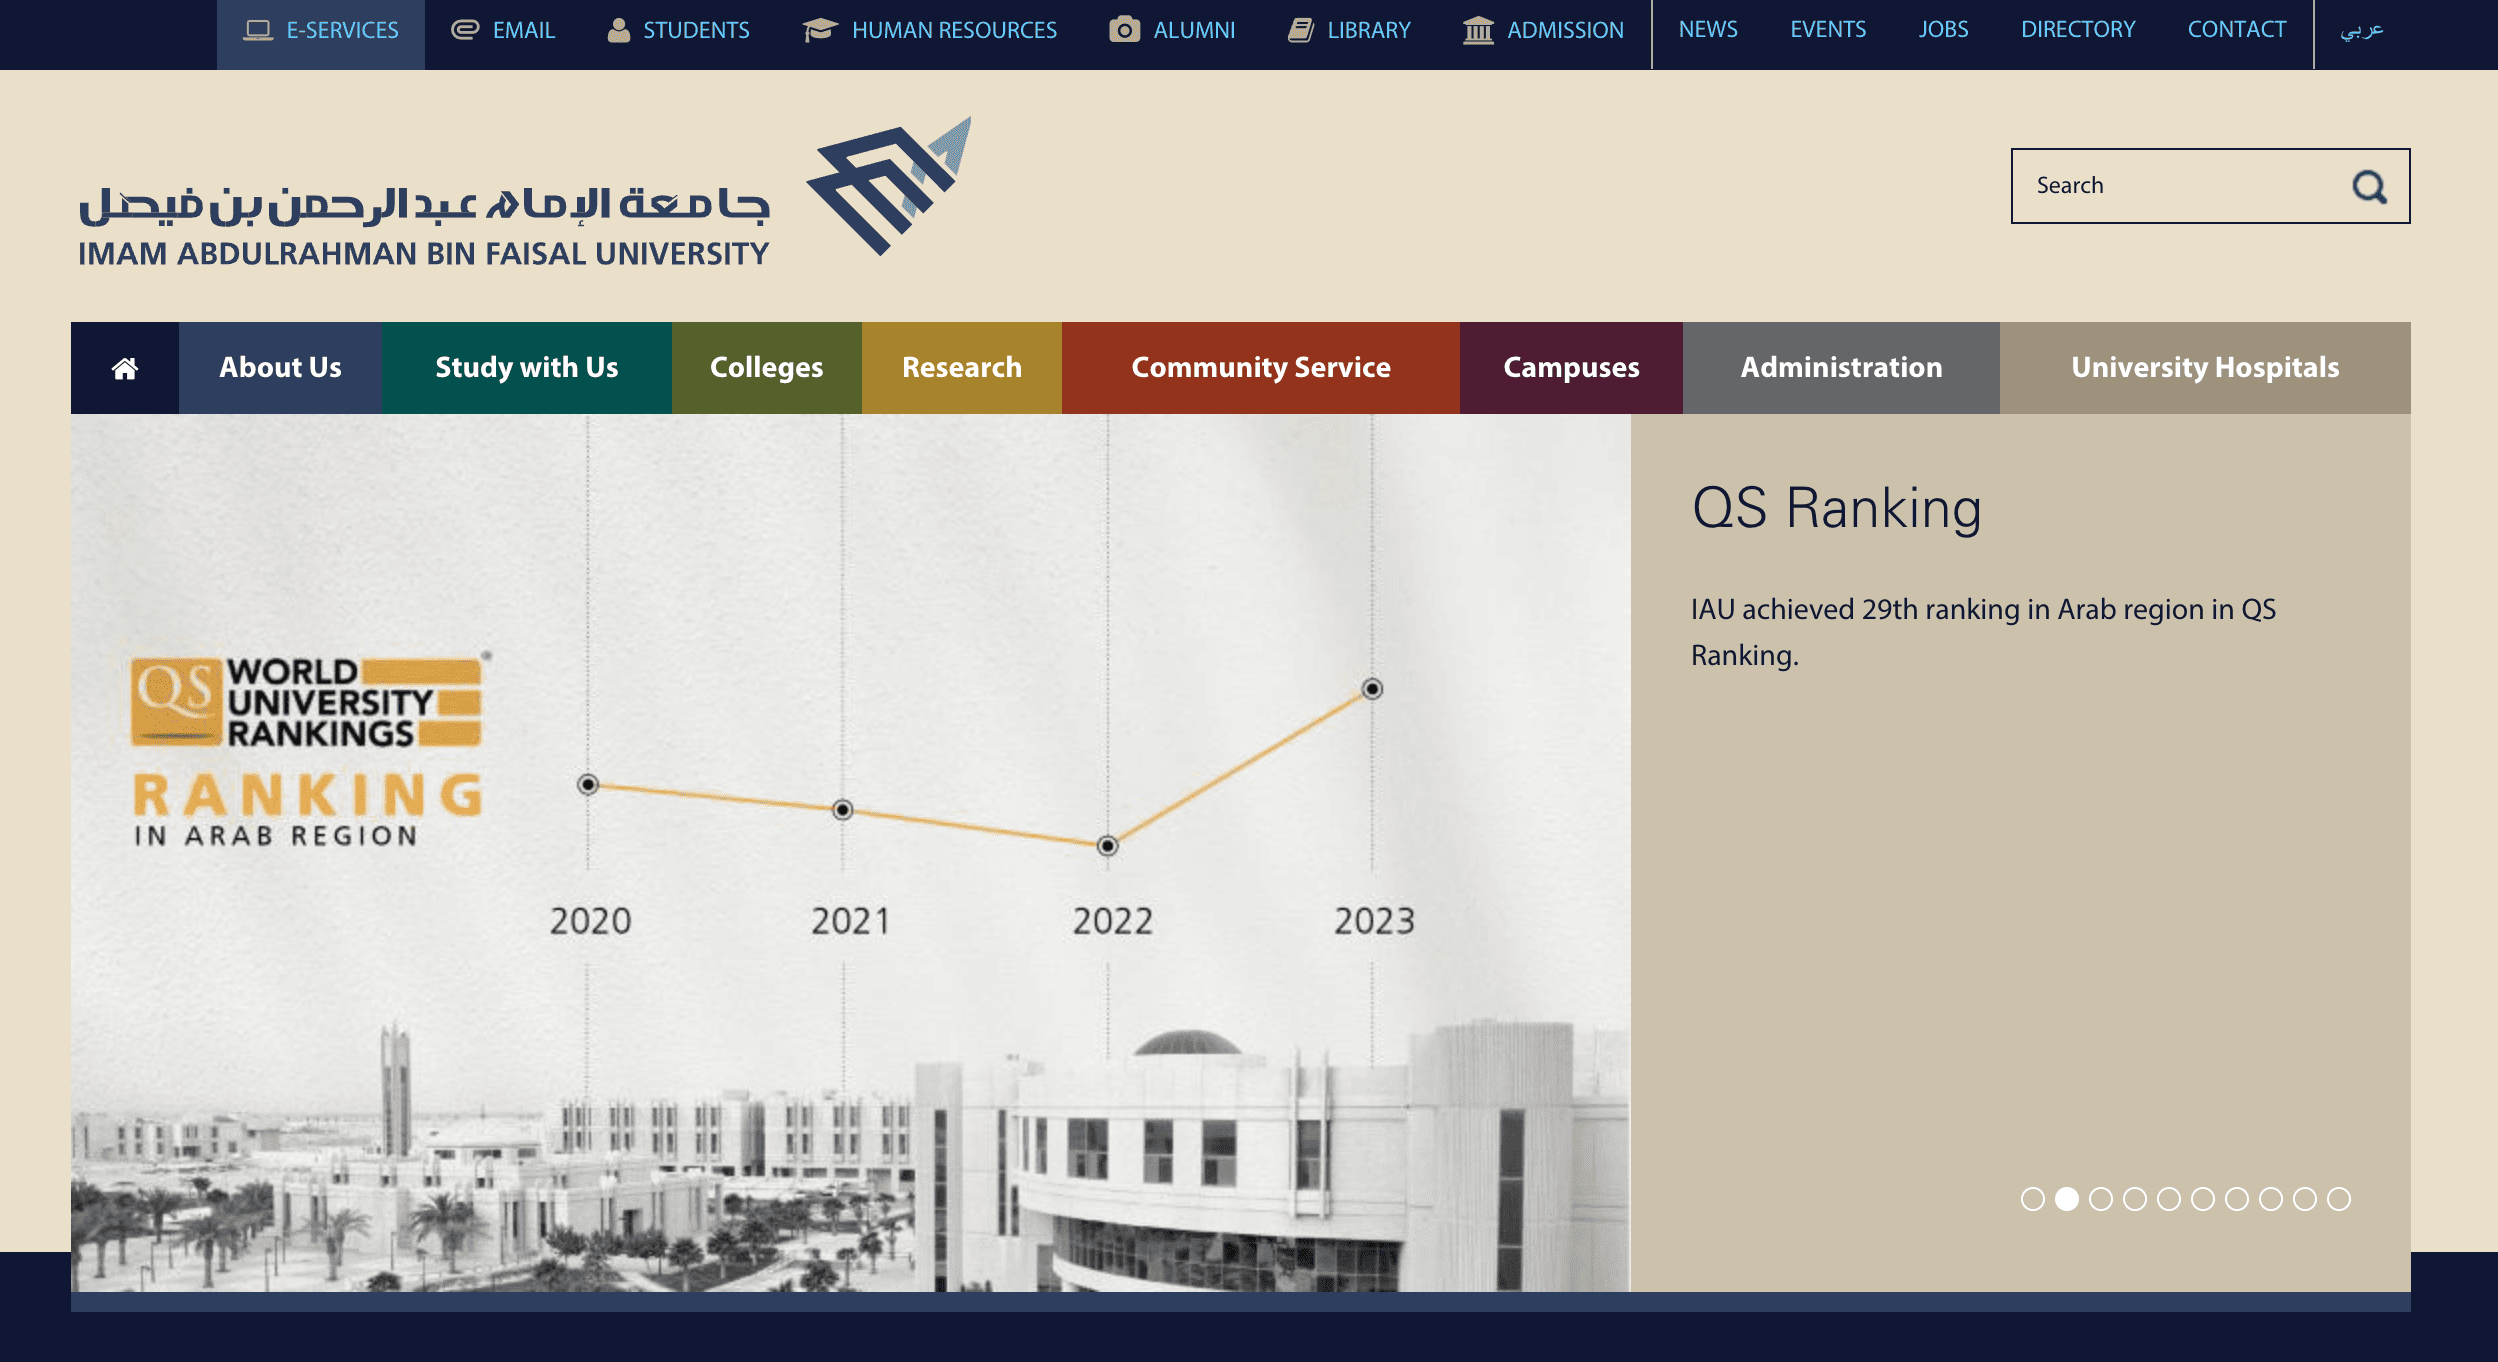Select the seventh carousel slide dot
This screenshot has height=1362, width=2498.
[x=2237, y=1199]
